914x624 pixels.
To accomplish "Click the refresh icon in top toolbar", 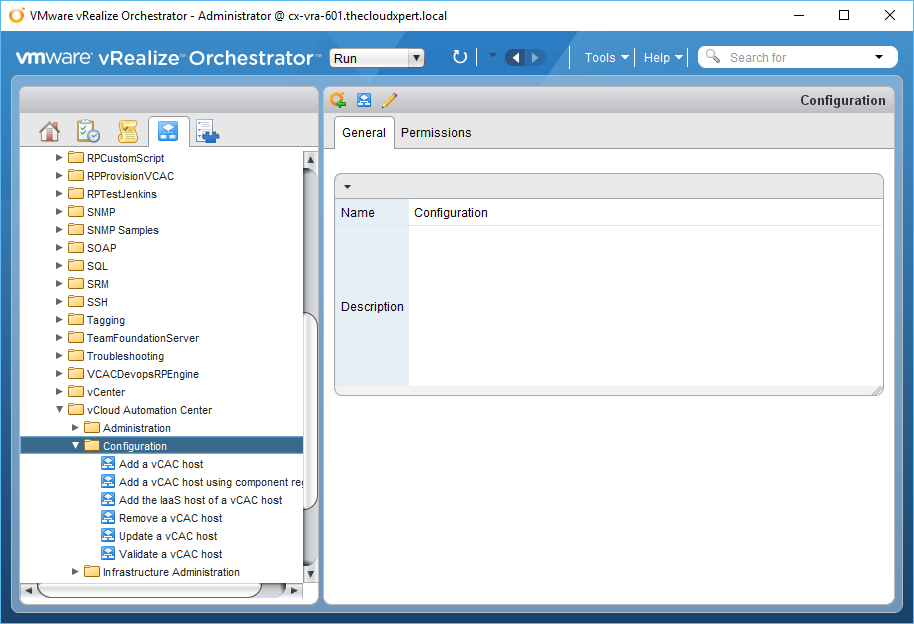I will [460, 57].
